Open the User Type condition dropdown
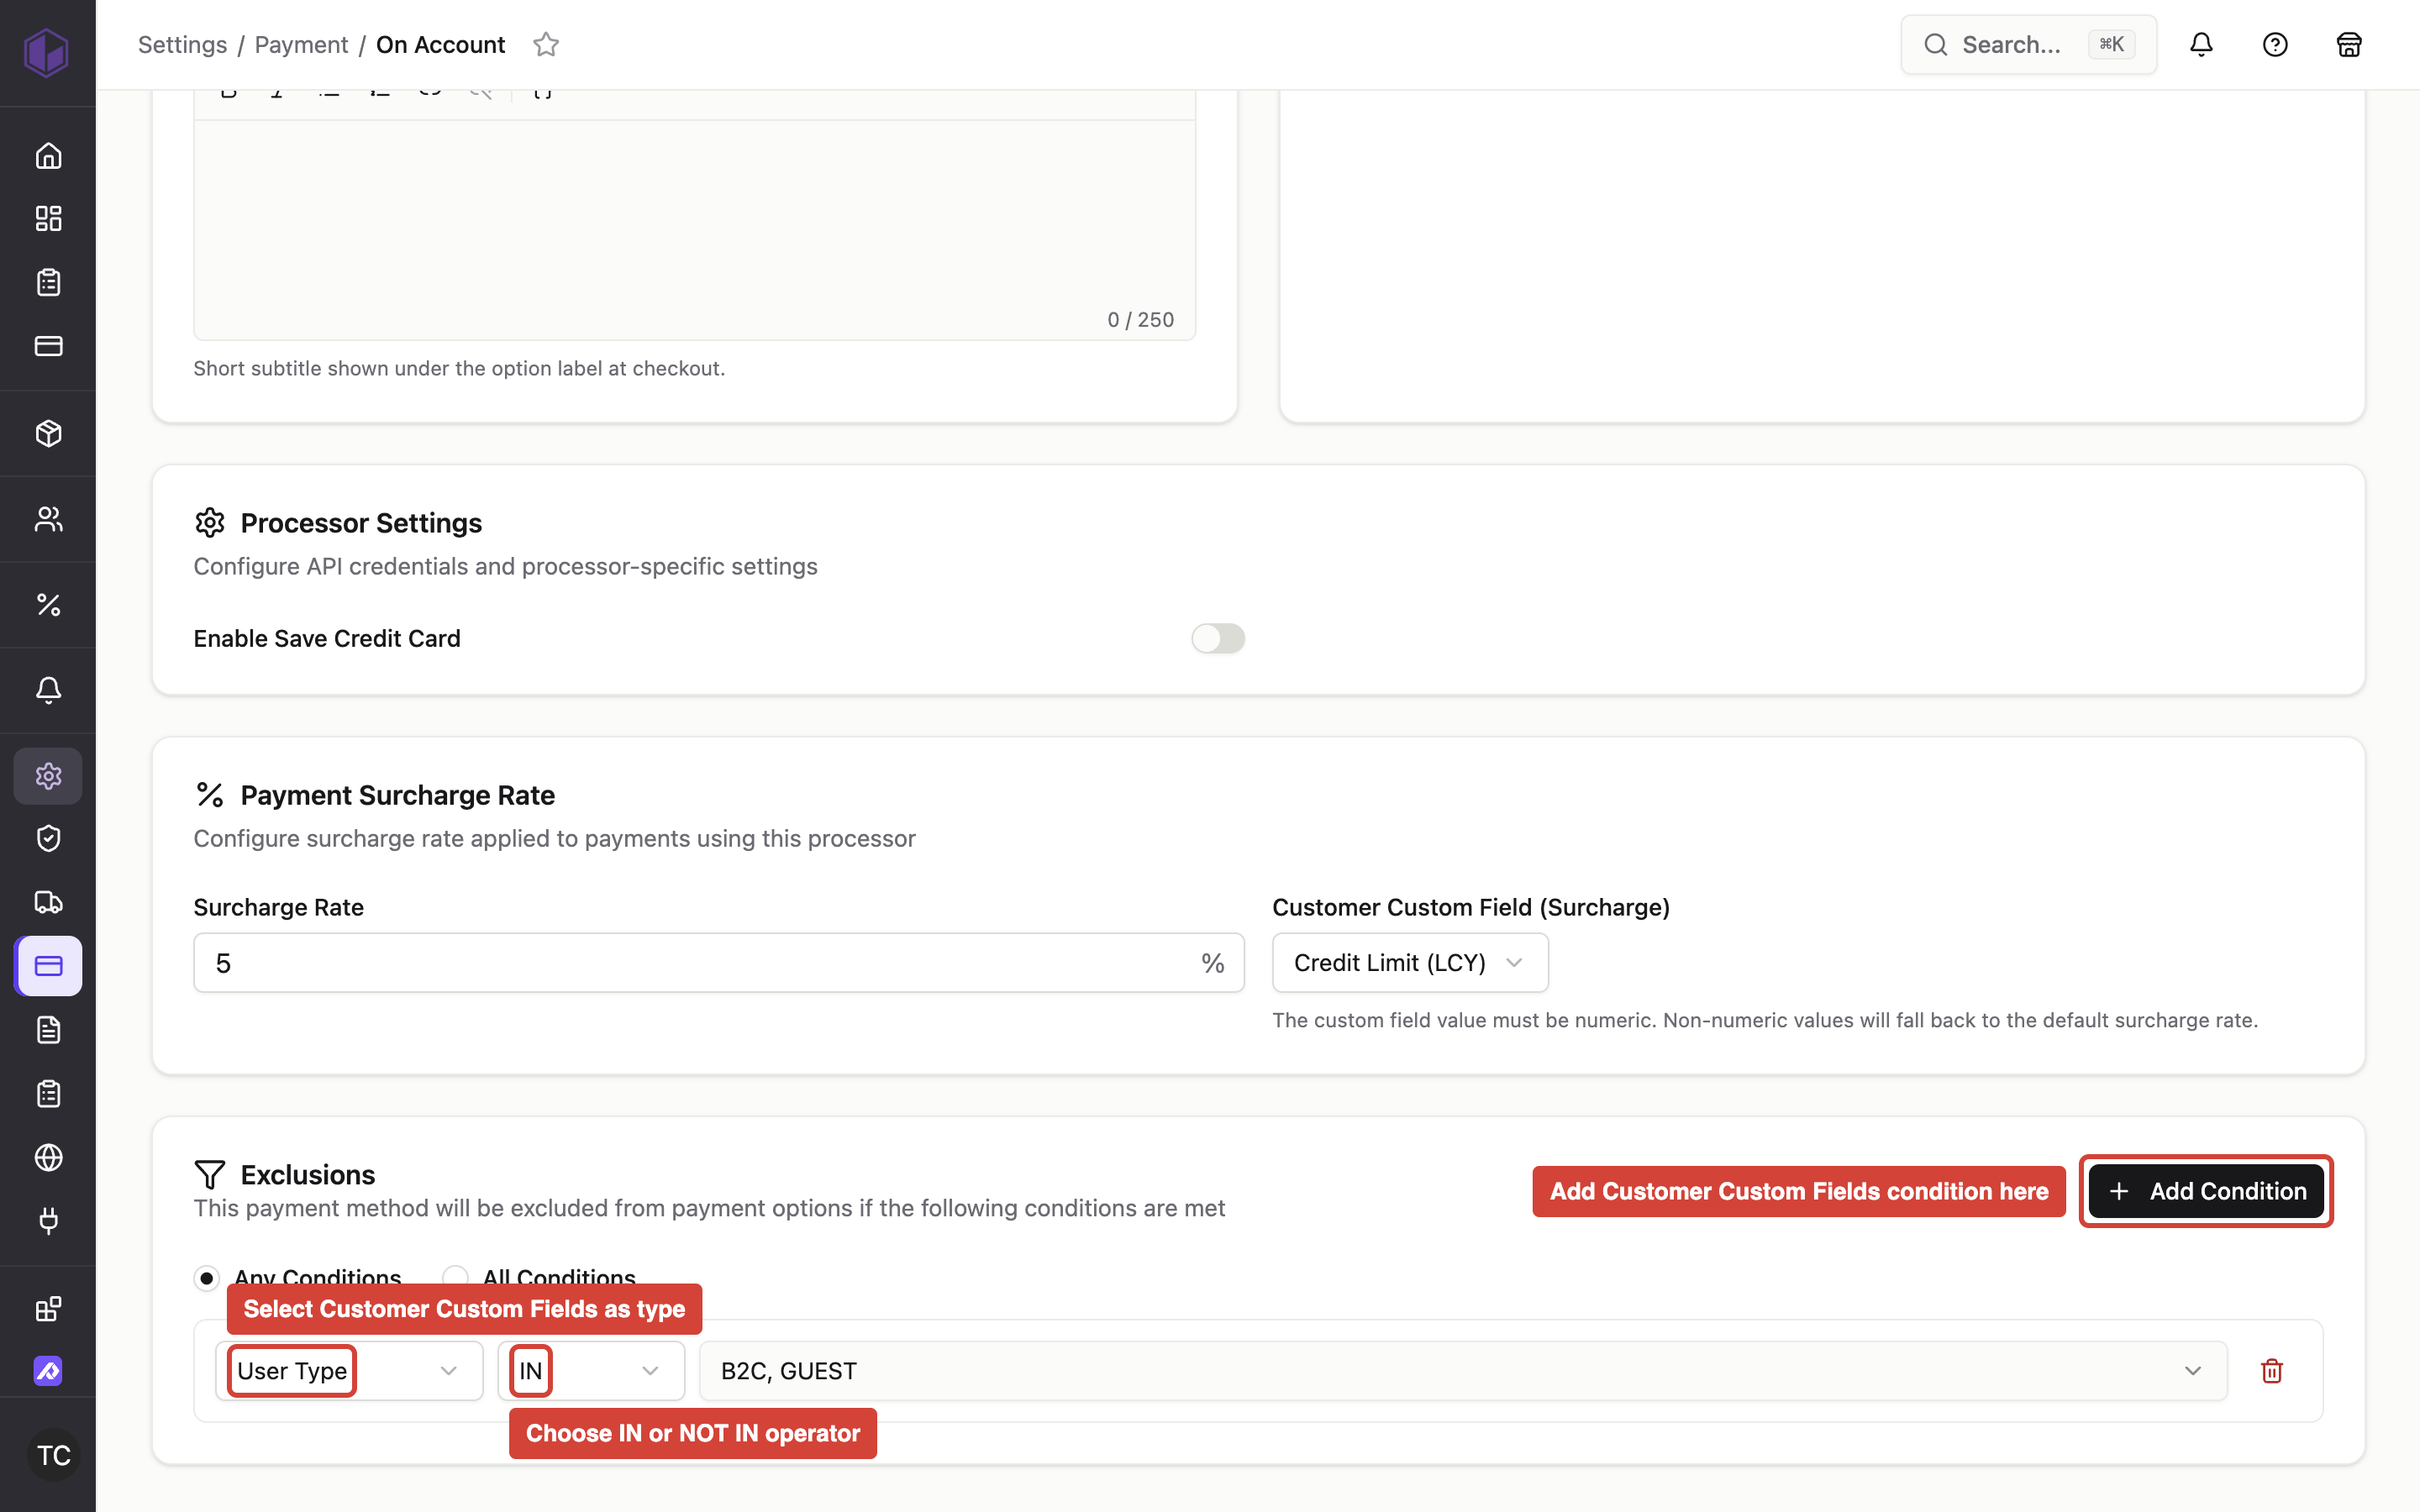 click(349, 1371)
